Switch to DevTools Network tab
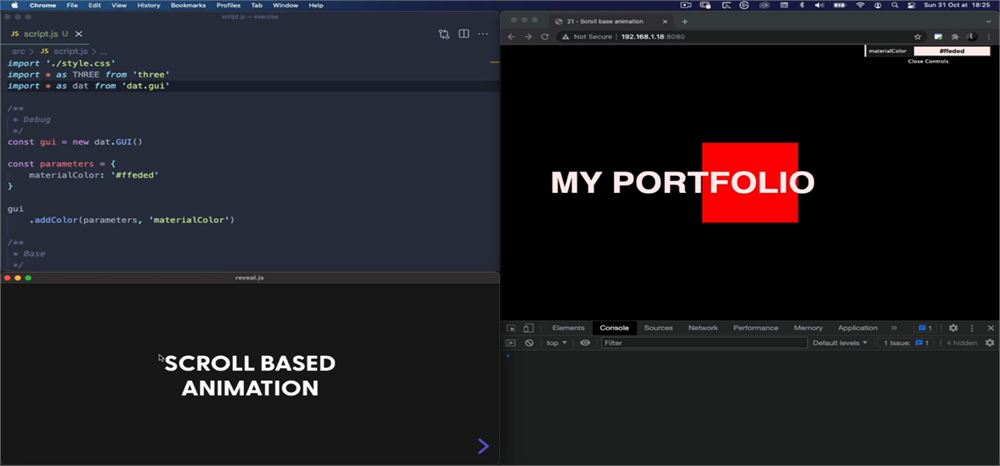The image size is (1000, 466). click(x=703, y=328)
